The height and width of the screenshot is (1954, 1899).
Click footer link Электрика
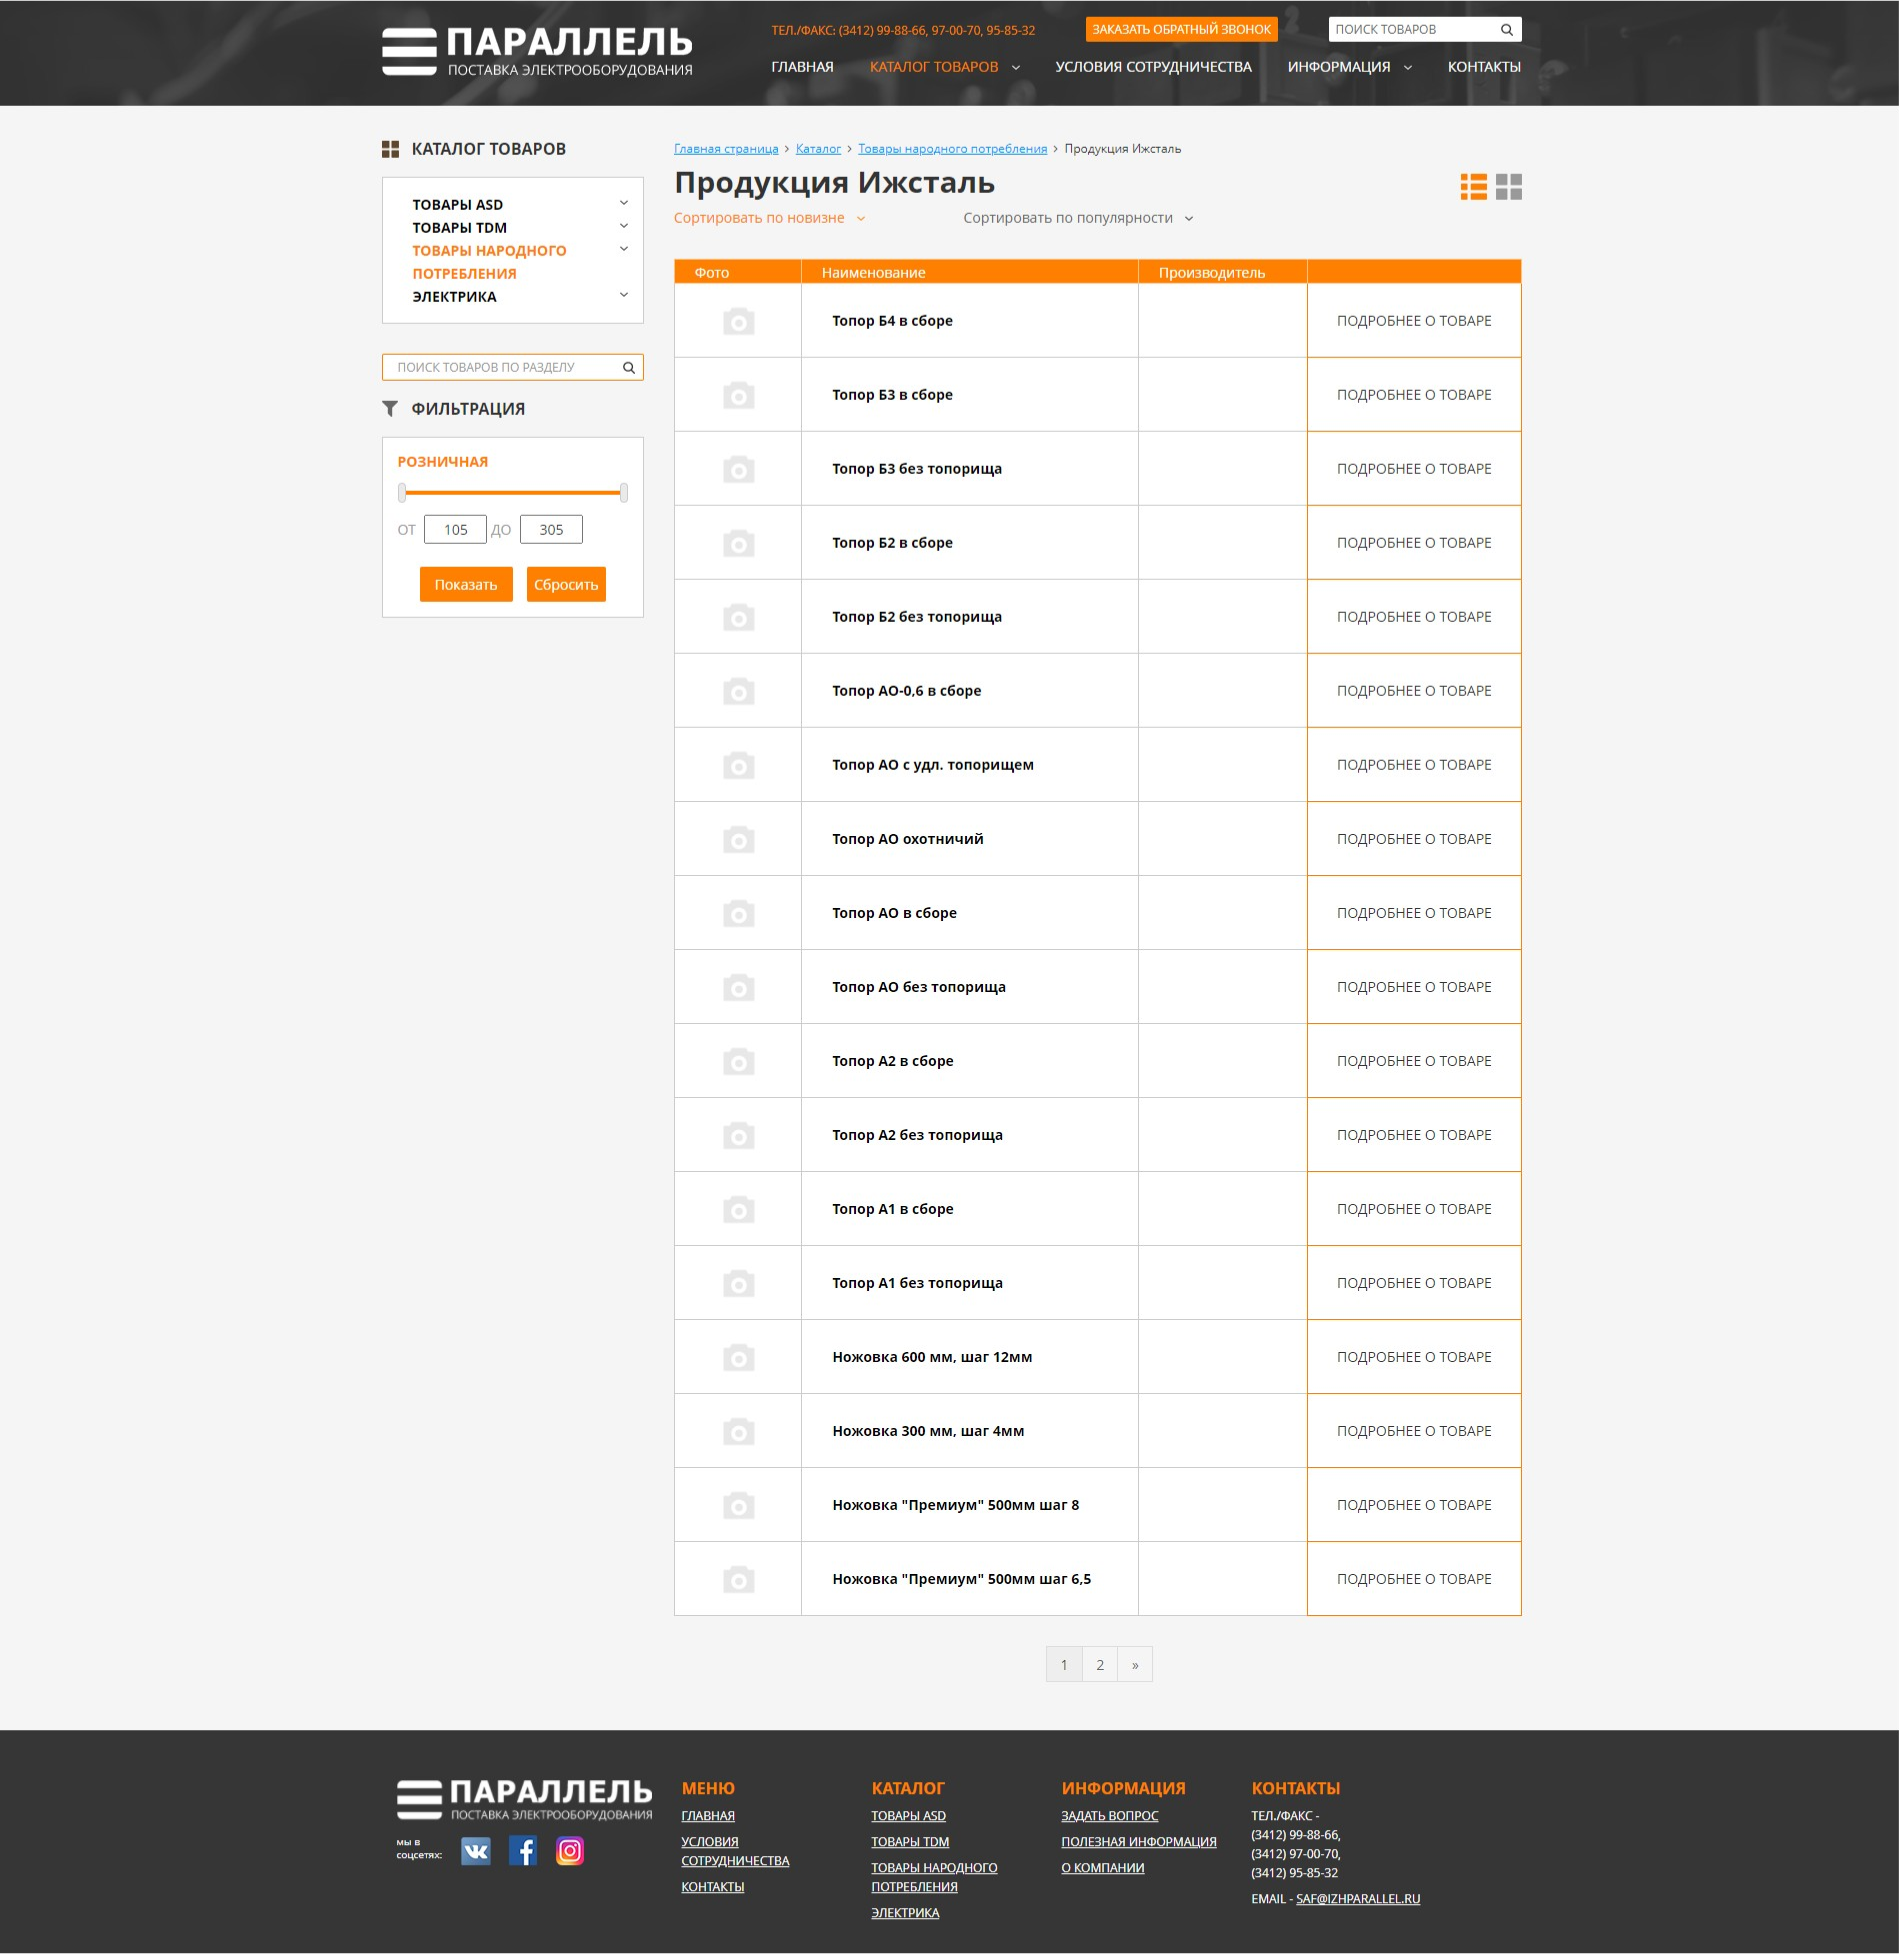905,1913
